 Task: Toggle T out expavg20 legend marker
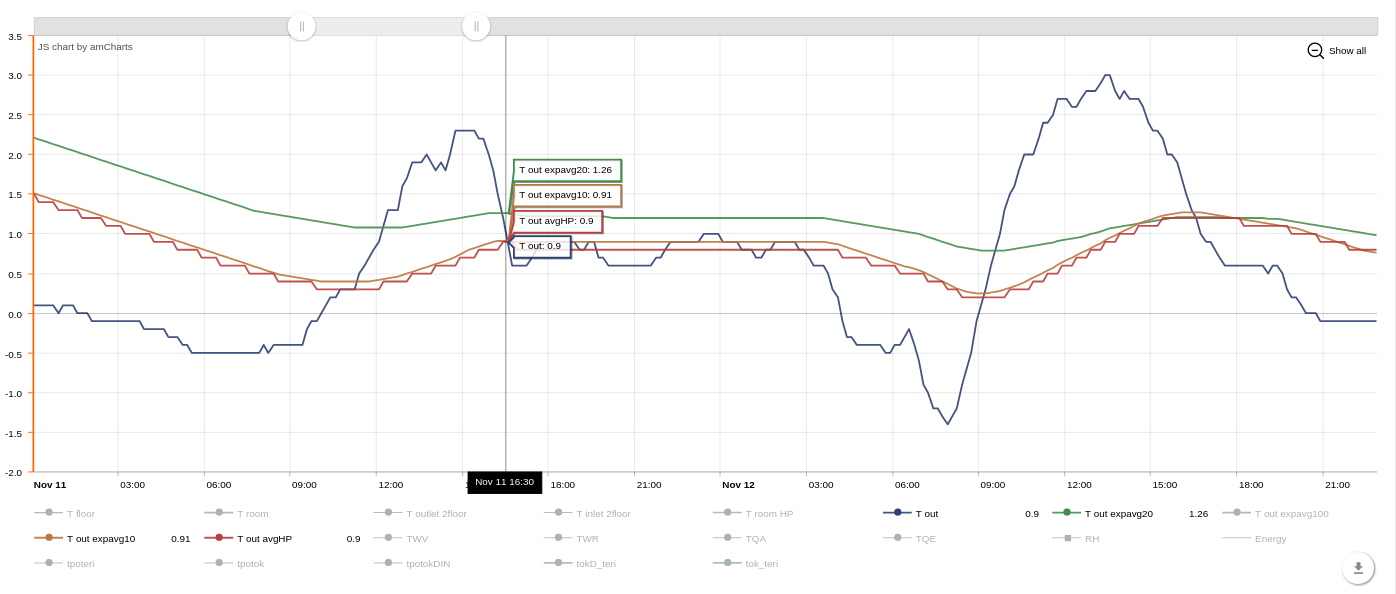[x=1067, y=513]
